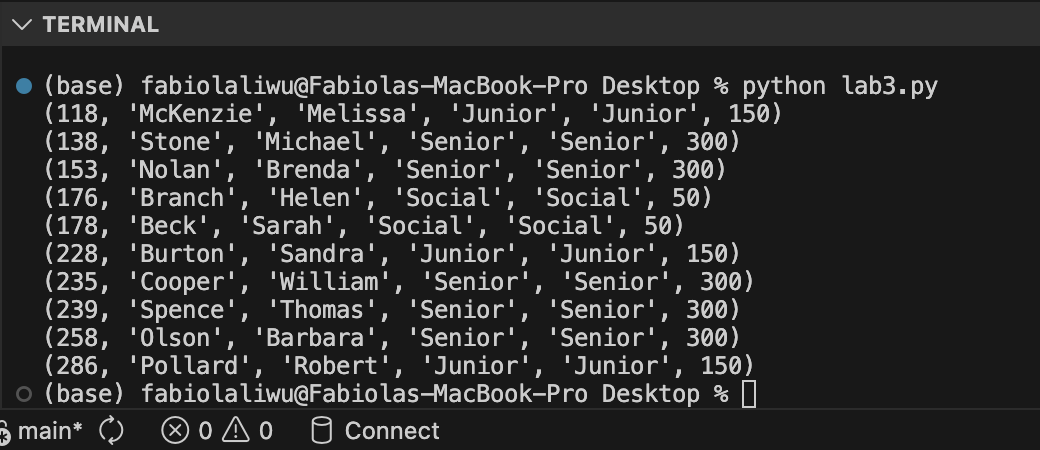Image resolution: width=1040 pixels, height=450 pixels.
Task: Click the Pollard Robert output row
Action: 398,366
